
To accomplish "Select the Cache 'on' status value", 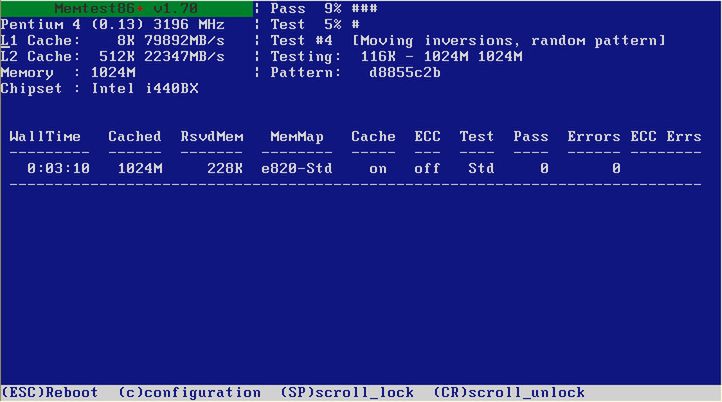I will 378,169.
